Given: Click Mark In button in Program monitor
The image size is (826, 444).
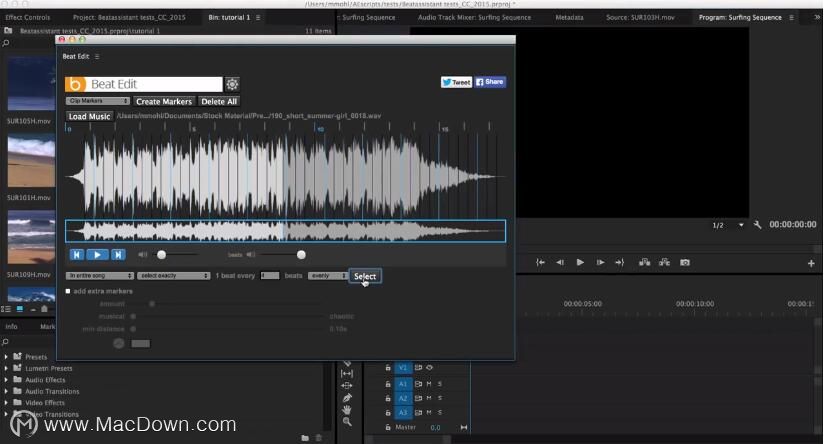Looking at the screenshot, I should click(540, 262).
